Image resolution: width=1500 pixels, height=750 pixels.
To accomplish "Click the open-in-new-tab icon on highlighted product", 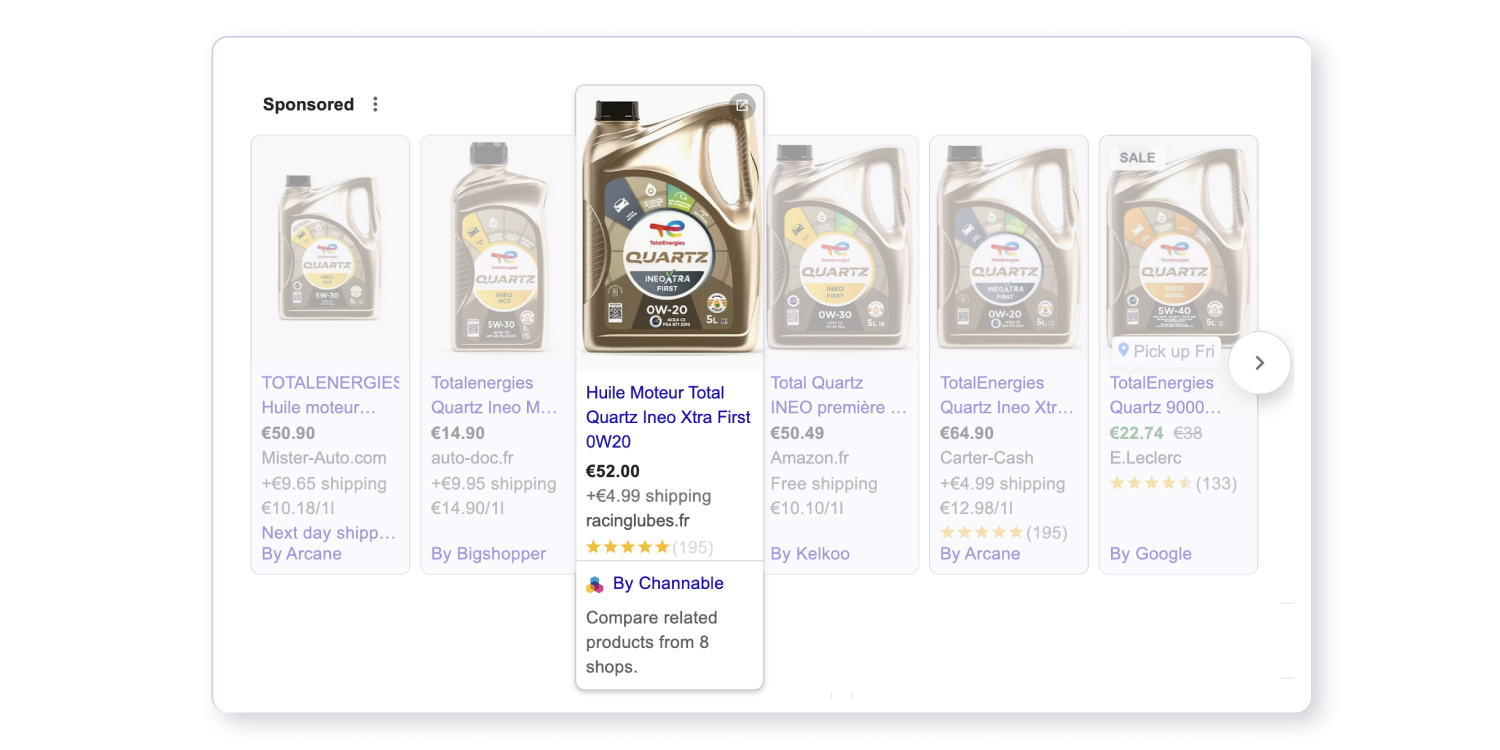I will (x=742, y=105).
